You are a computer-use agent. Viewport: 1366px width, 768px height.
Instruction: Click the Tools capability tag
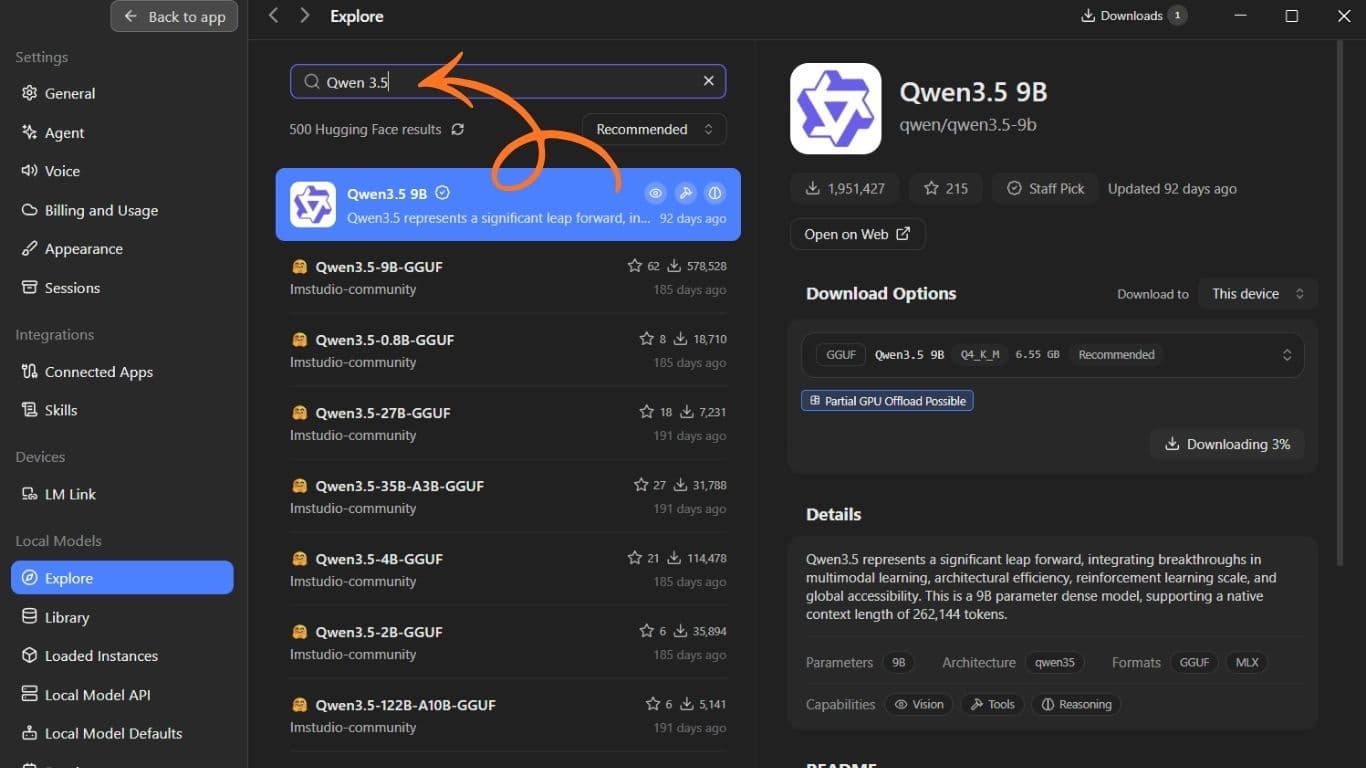click(x=992, y=704)
